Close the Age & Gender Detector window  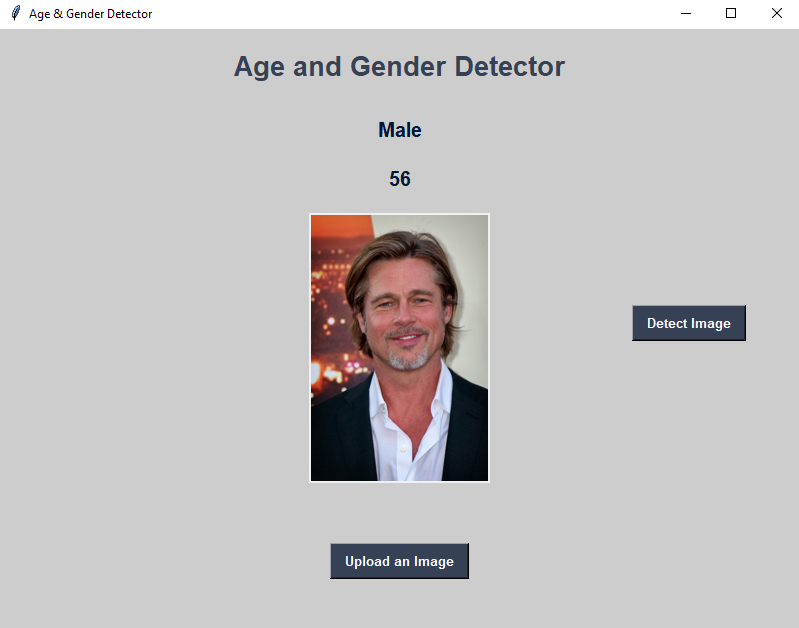[777, 13]
